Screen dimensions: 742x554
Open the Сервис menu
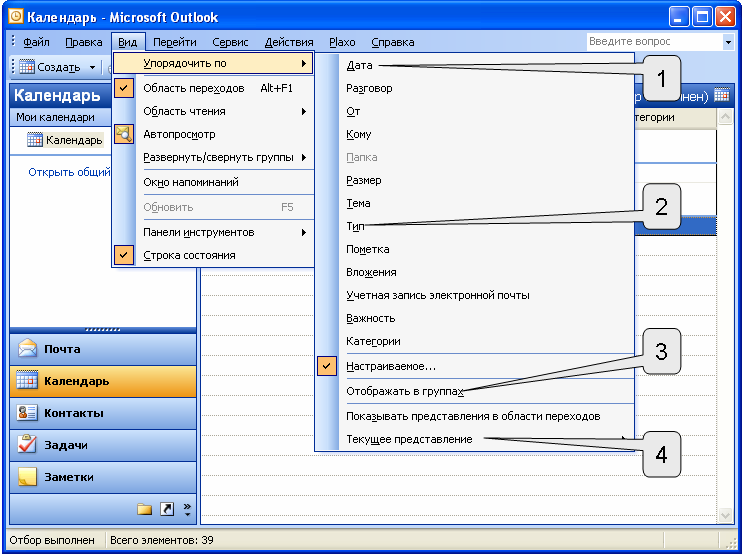pos(230,42)
